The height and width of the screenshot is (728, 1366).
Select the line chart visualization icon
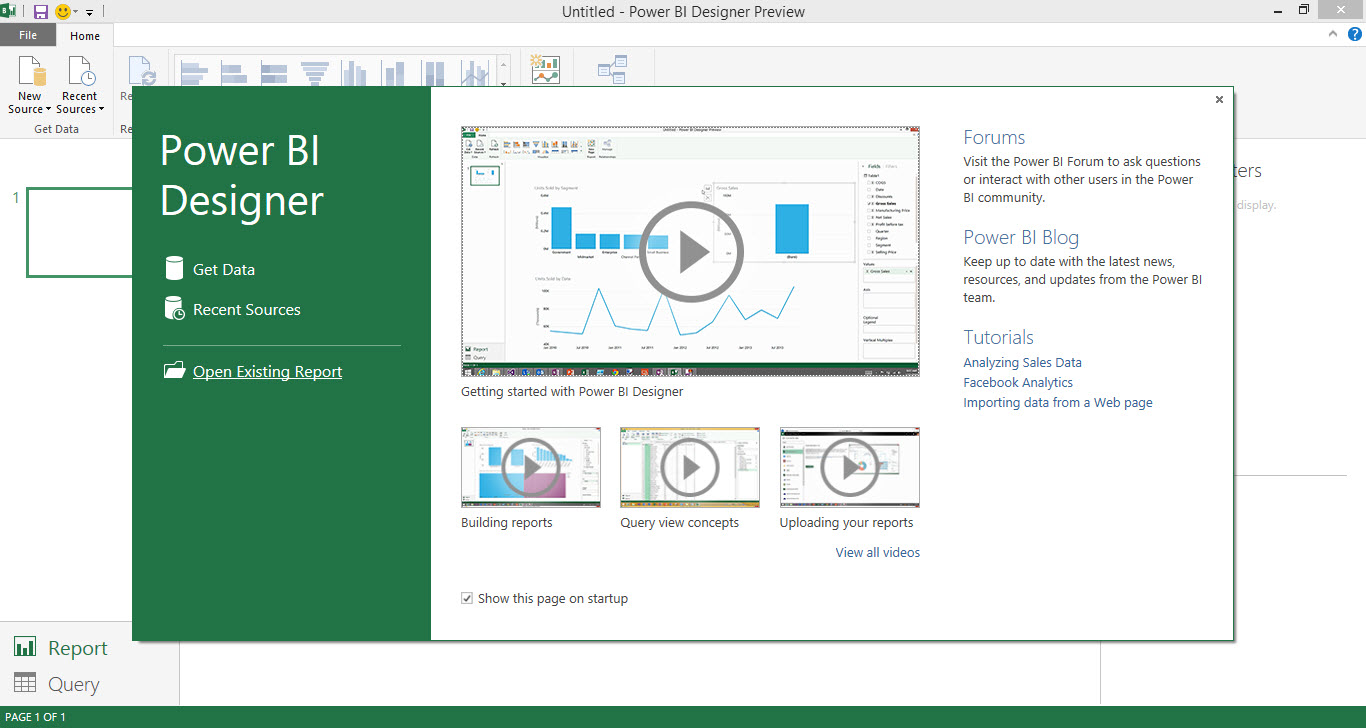474,70
